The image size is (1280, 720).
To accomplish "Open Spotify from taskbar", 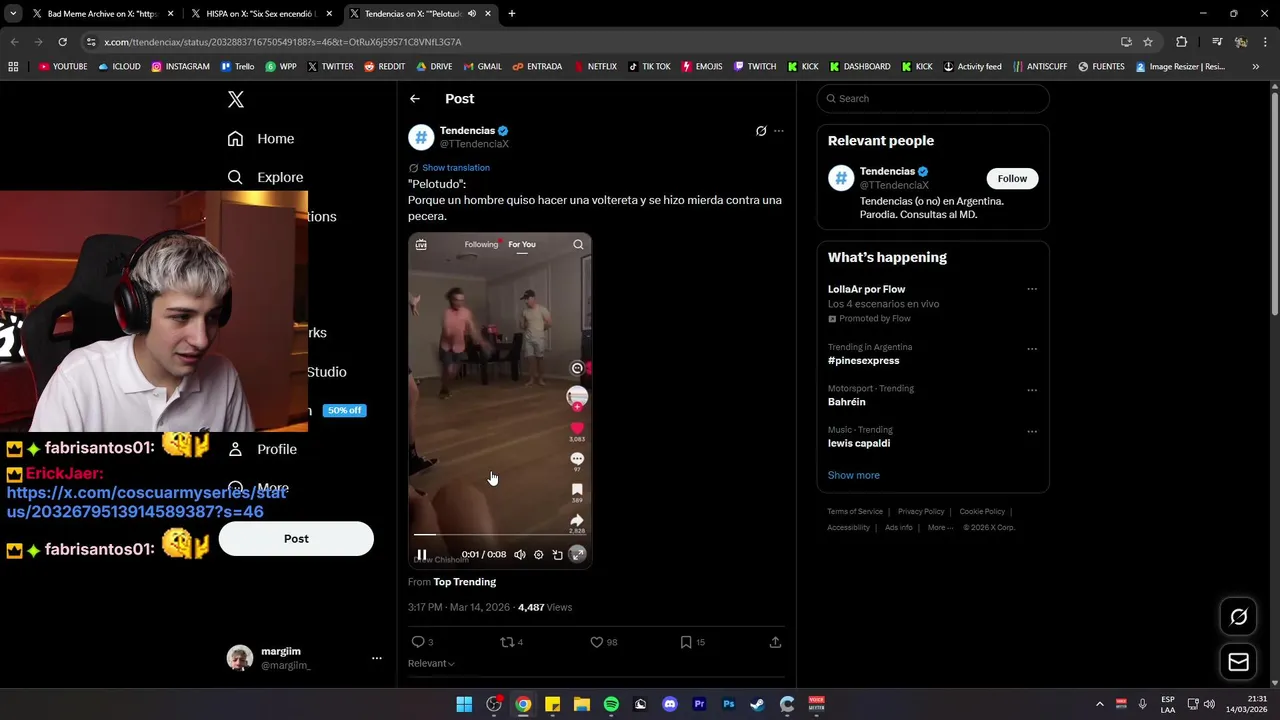I will tap(611, 705).
